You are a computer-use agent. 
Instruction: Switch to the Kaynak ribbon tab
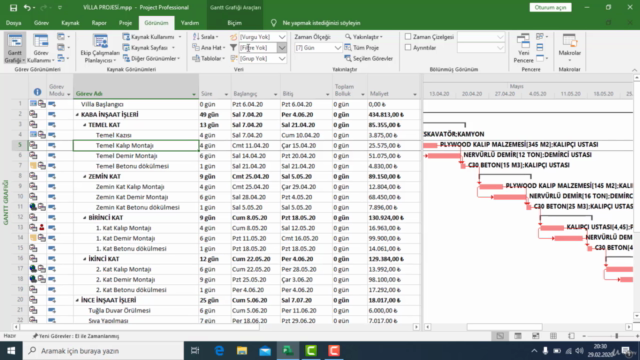(70, 23)
